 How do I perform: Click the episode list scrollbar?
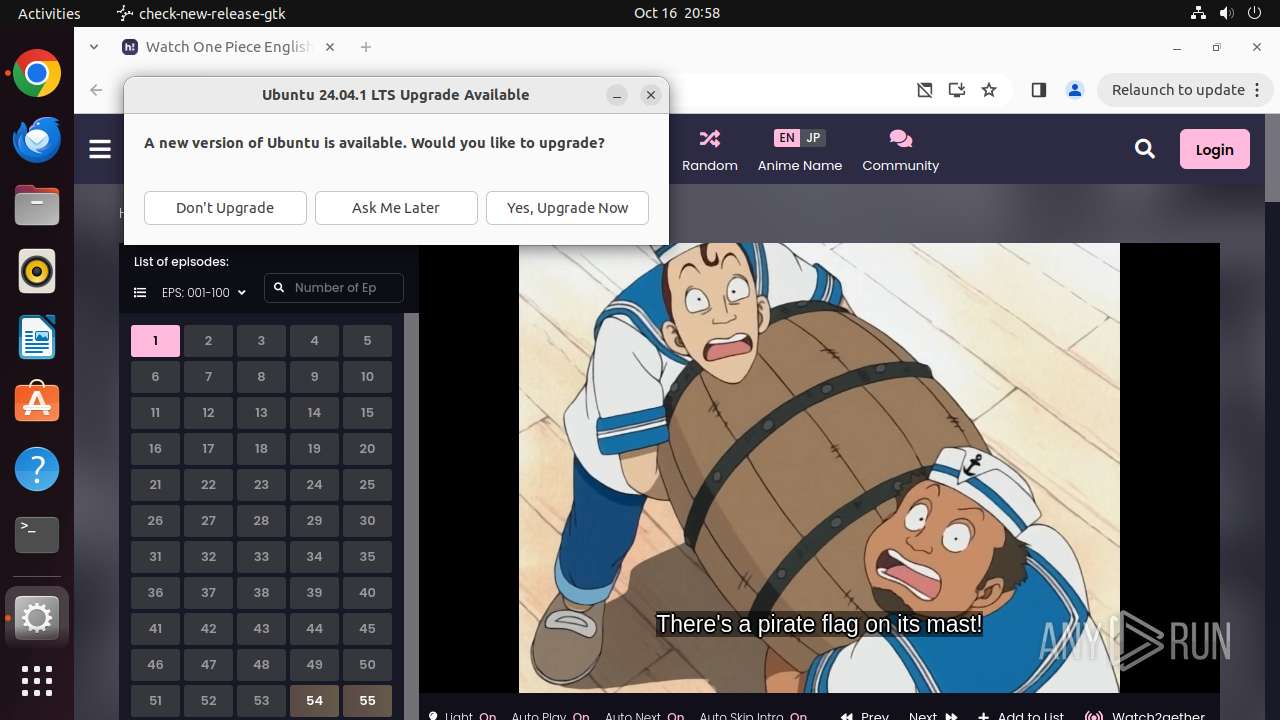click(410, 516)
